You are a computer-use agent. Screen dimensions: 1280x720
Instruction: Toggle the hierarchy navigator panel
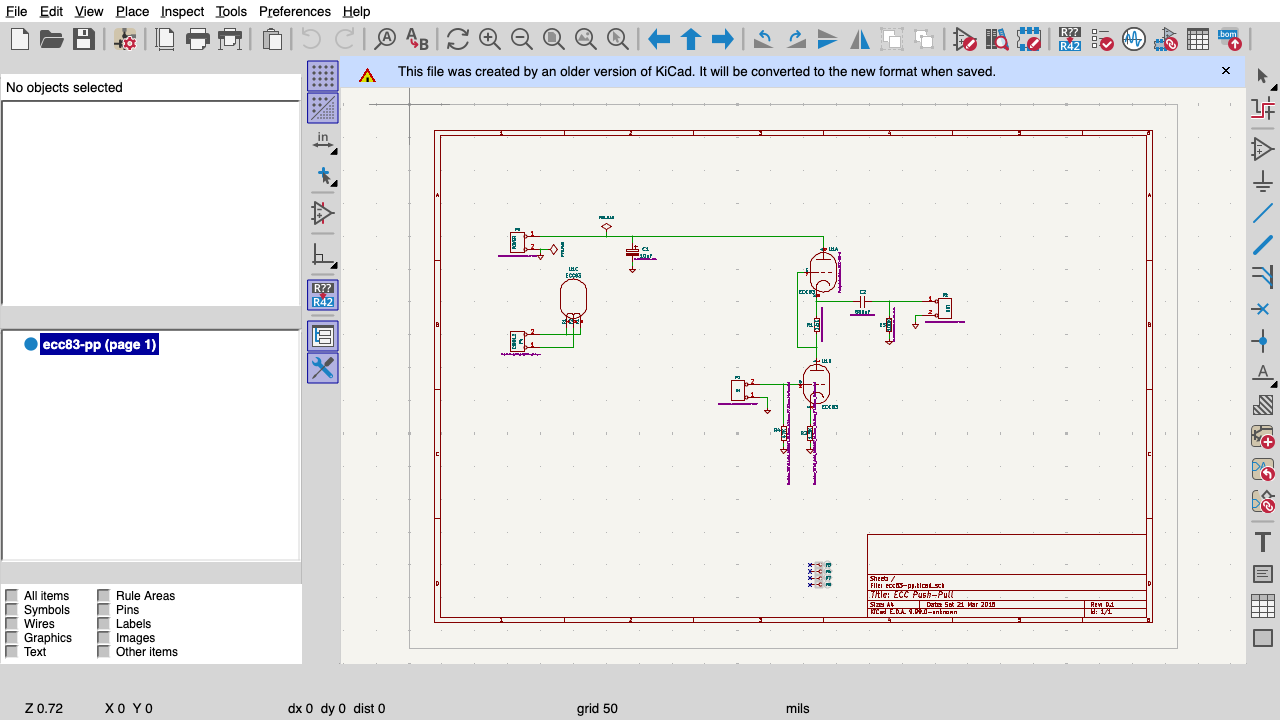click(322, 336)
